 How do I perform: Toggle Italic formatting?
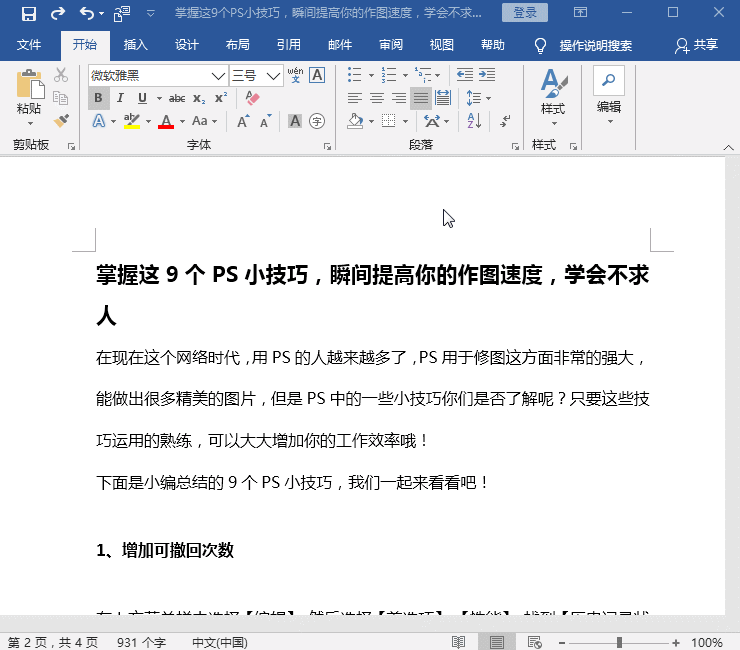(x=120, y=98)
